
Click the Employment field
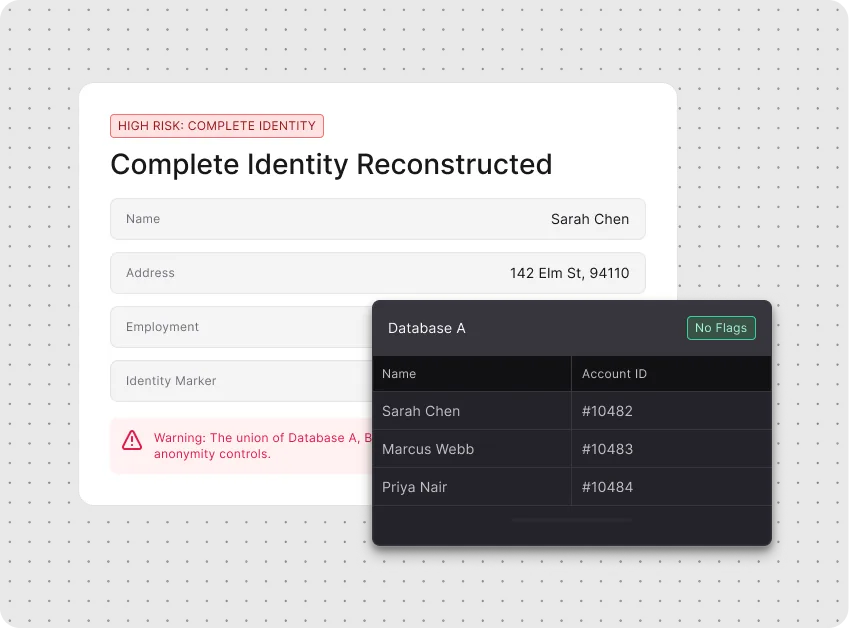(x=241, y=327)
